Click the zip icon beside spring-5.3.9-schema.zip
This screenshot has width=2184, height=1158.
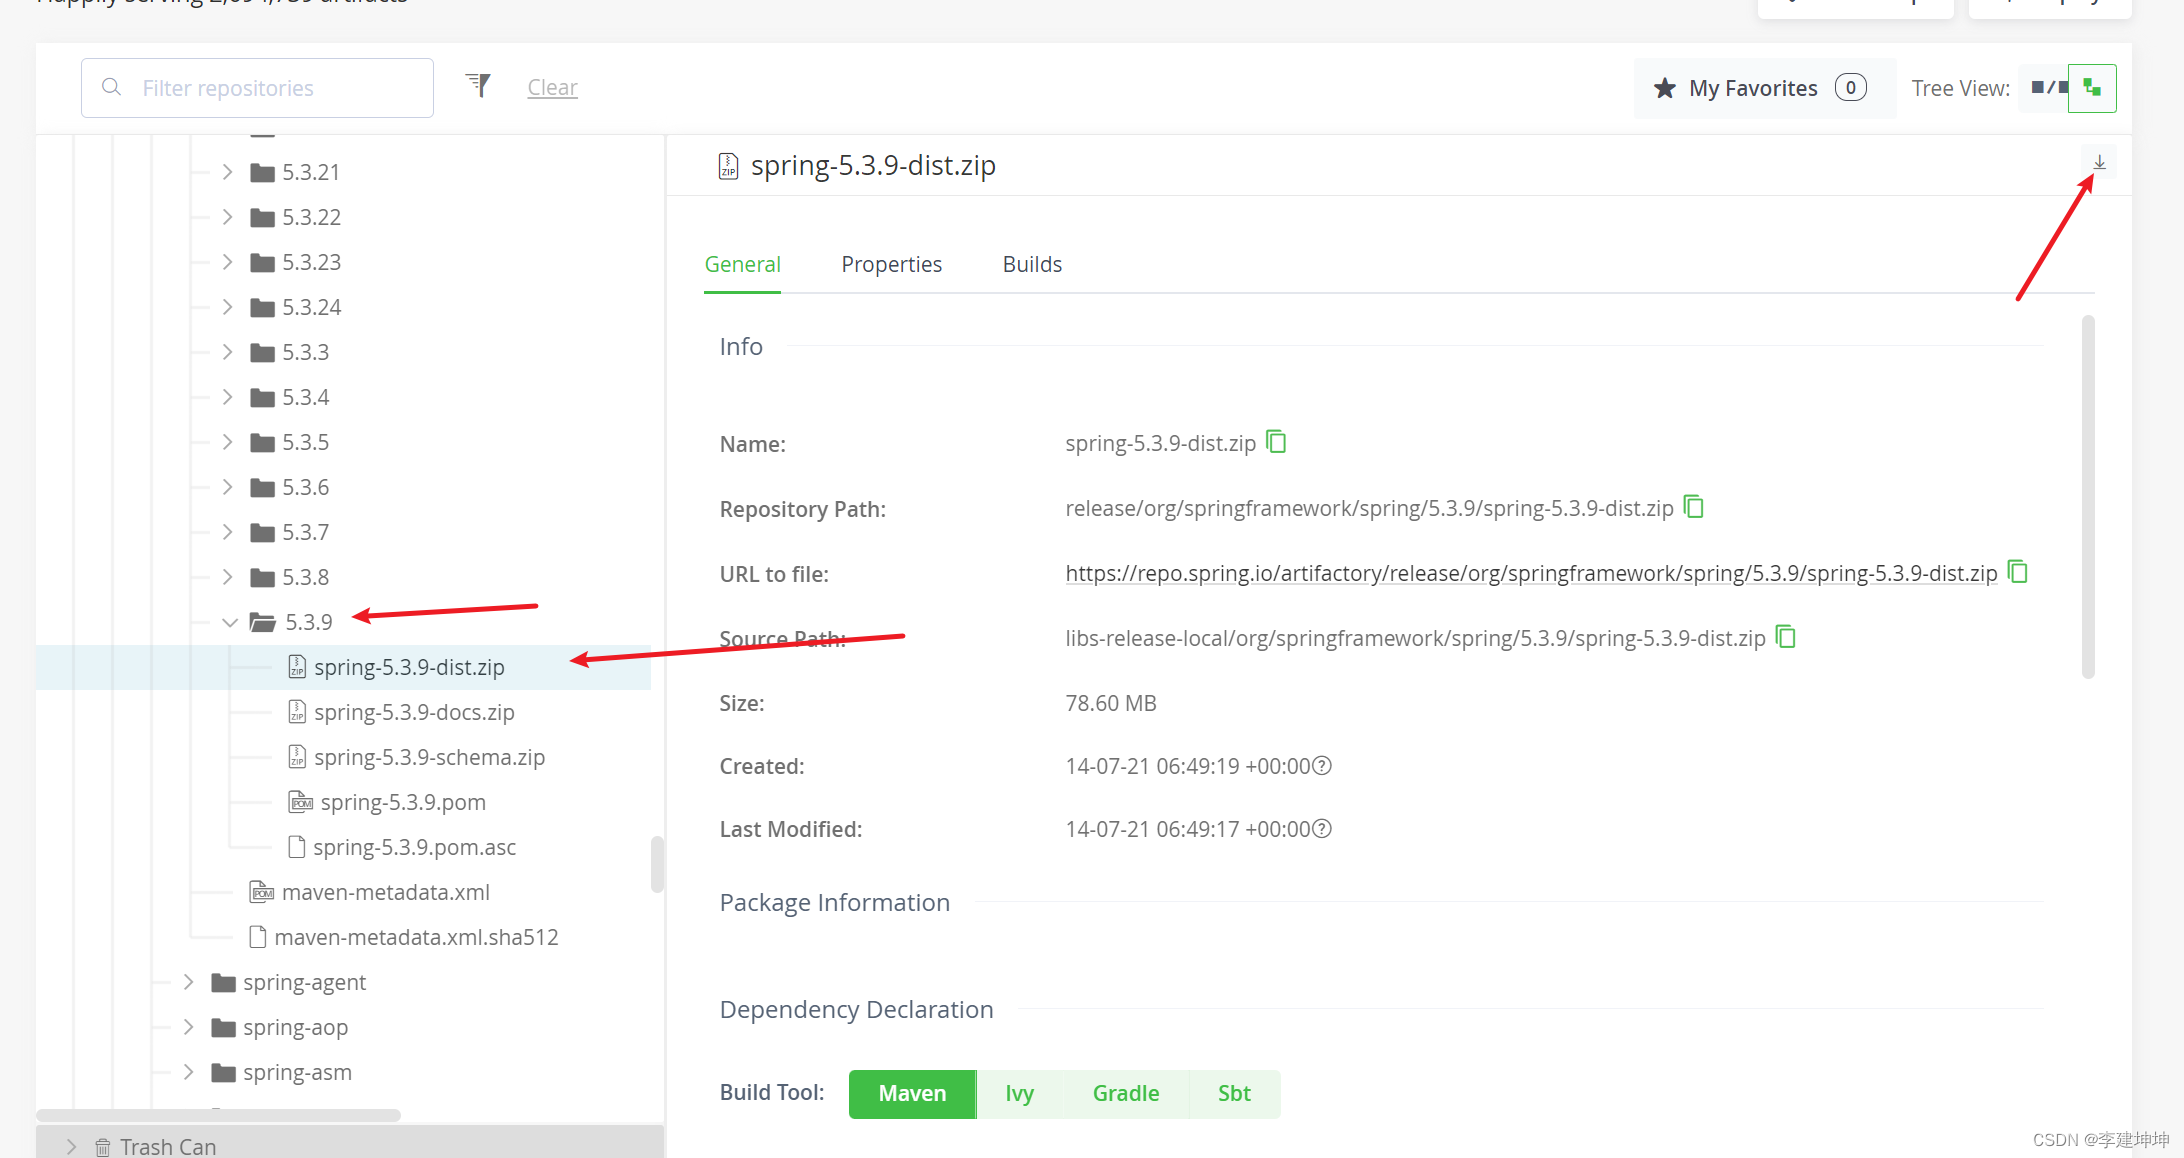(x=297, y=756)
